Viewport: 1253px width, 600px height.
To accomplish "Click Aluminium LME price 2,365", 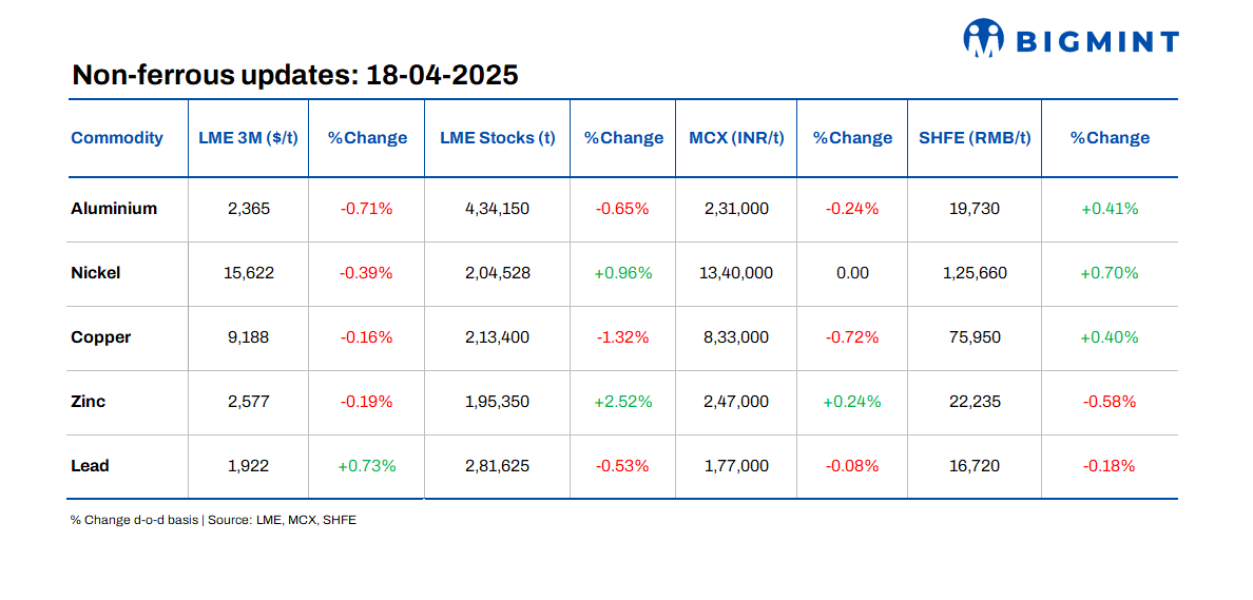I will [248, 209].
